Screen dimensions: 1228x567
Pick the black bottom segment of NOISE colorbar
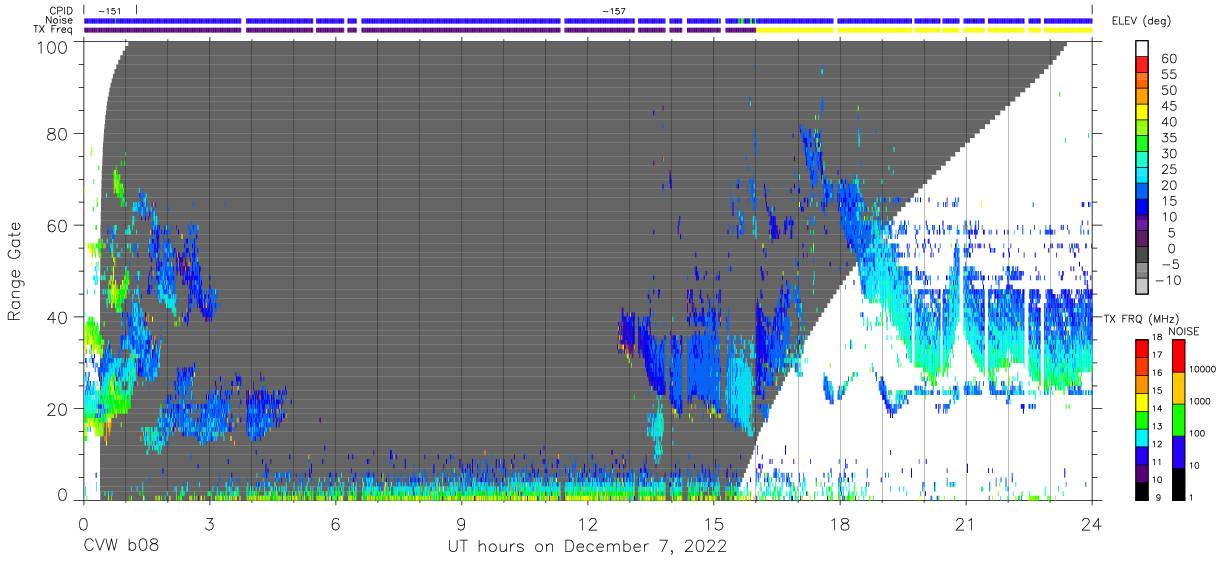coord(1177,482)
